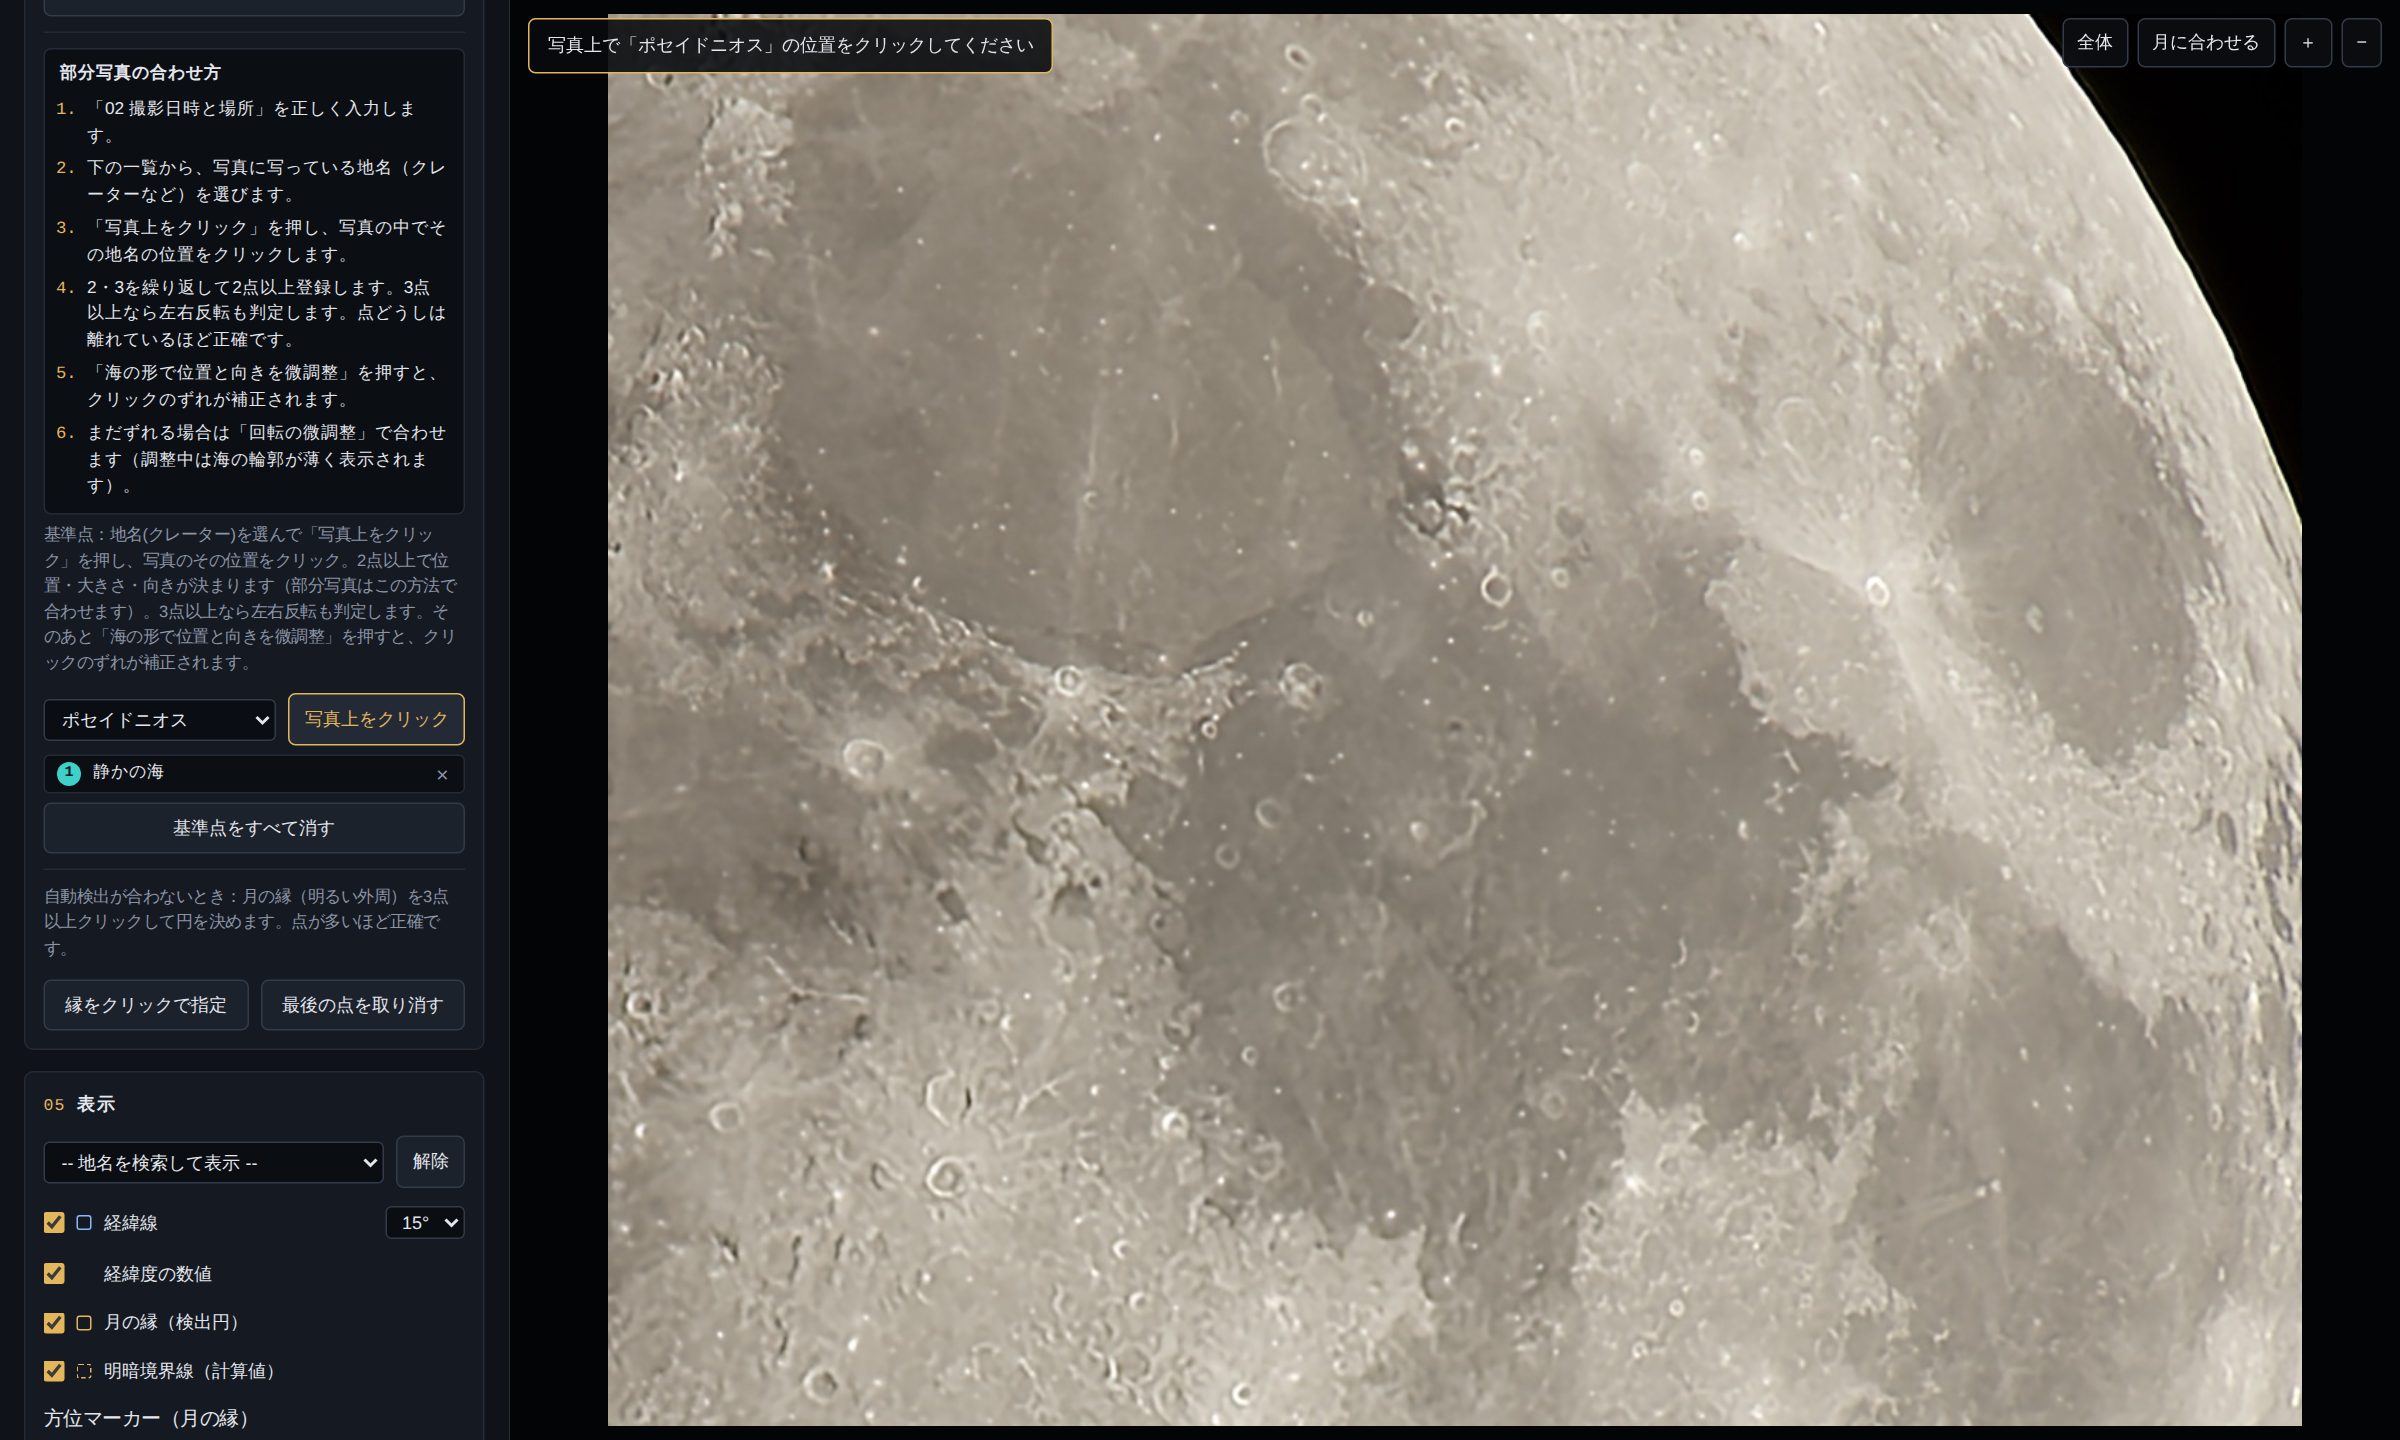The height and width of the screenshot is (1440, 2400).
Task: Click the numbered badge beside 静かの海
Action: [69, 773]
